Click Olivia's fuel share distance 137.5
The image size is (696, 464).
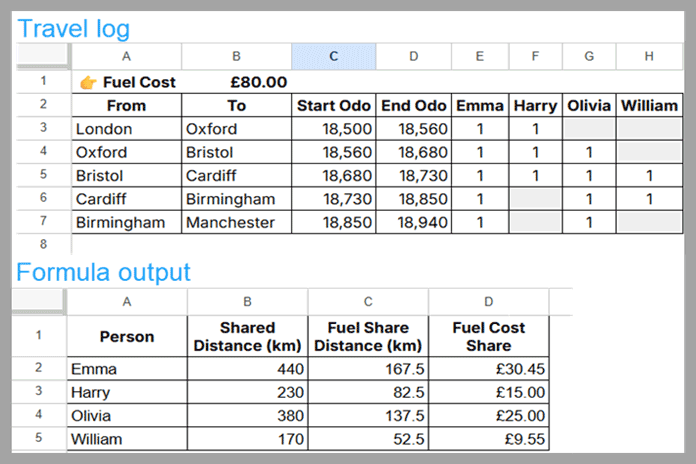coord(368,416)
